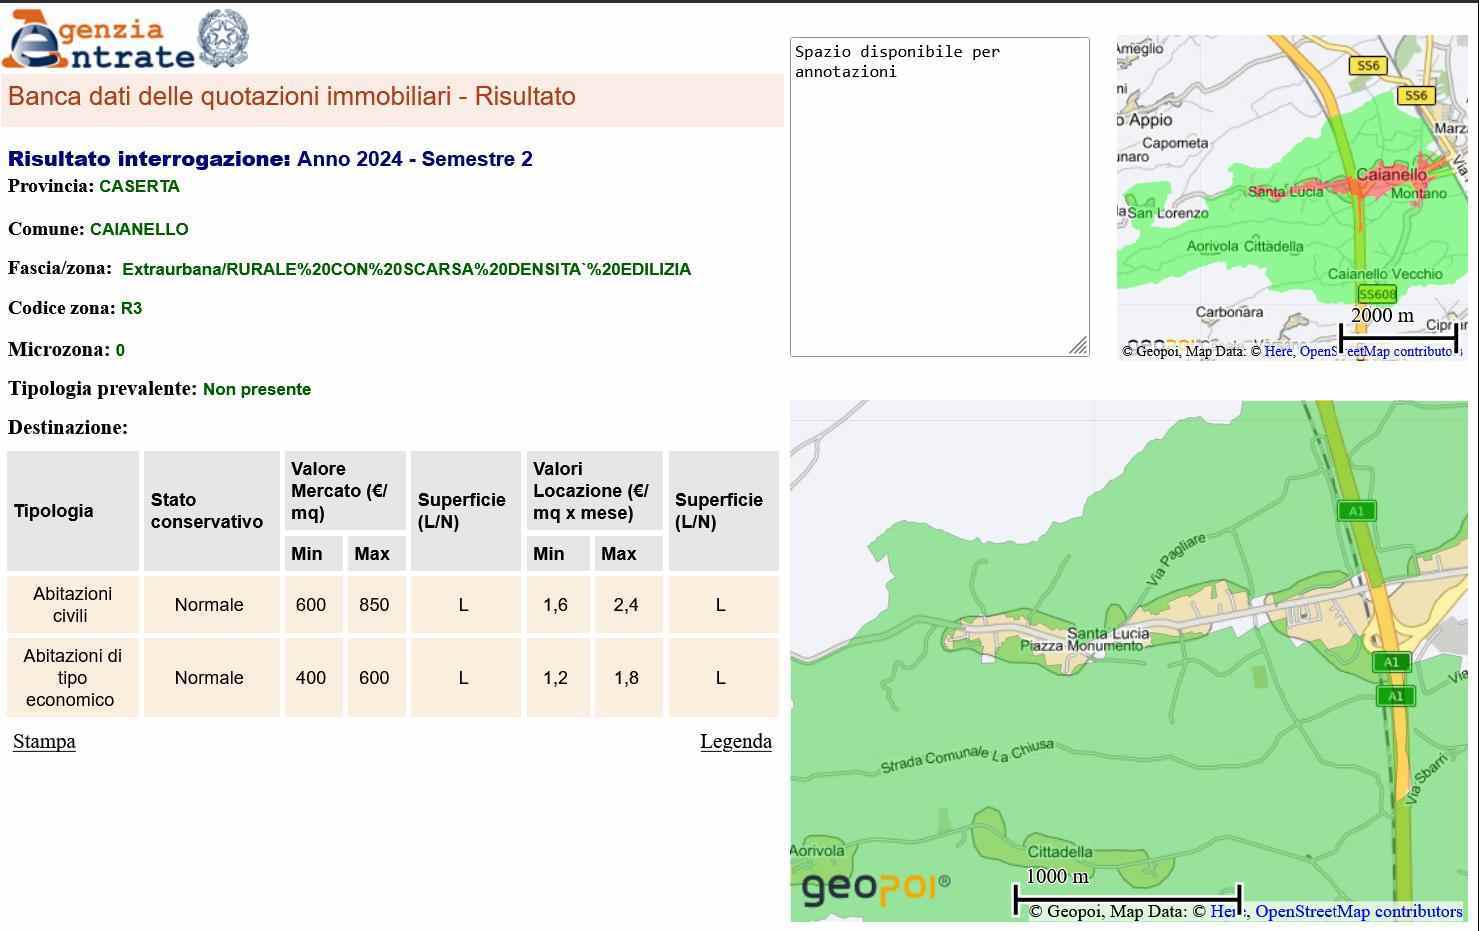Click the topmost A1 motorway shield

(x=1356, y=511)
